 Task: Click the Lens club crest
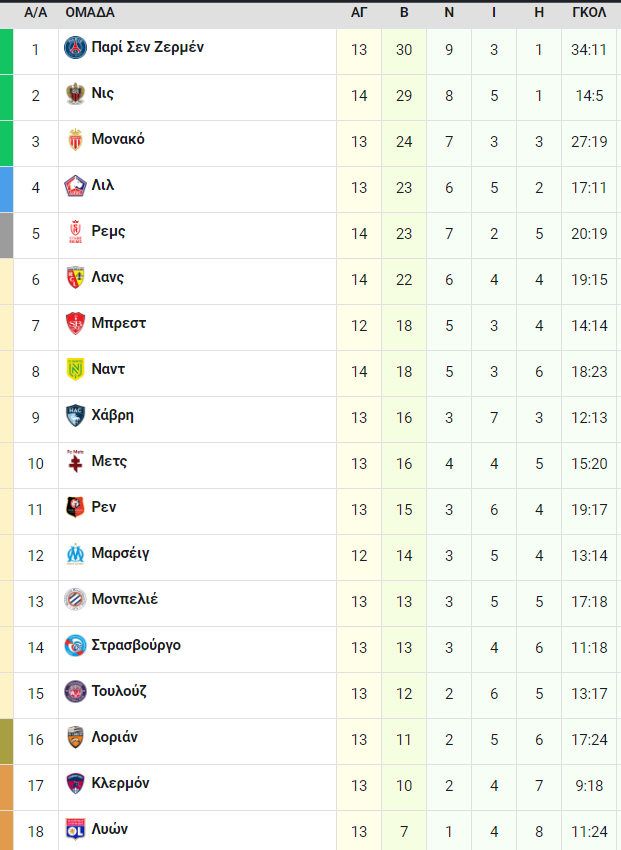75,278
